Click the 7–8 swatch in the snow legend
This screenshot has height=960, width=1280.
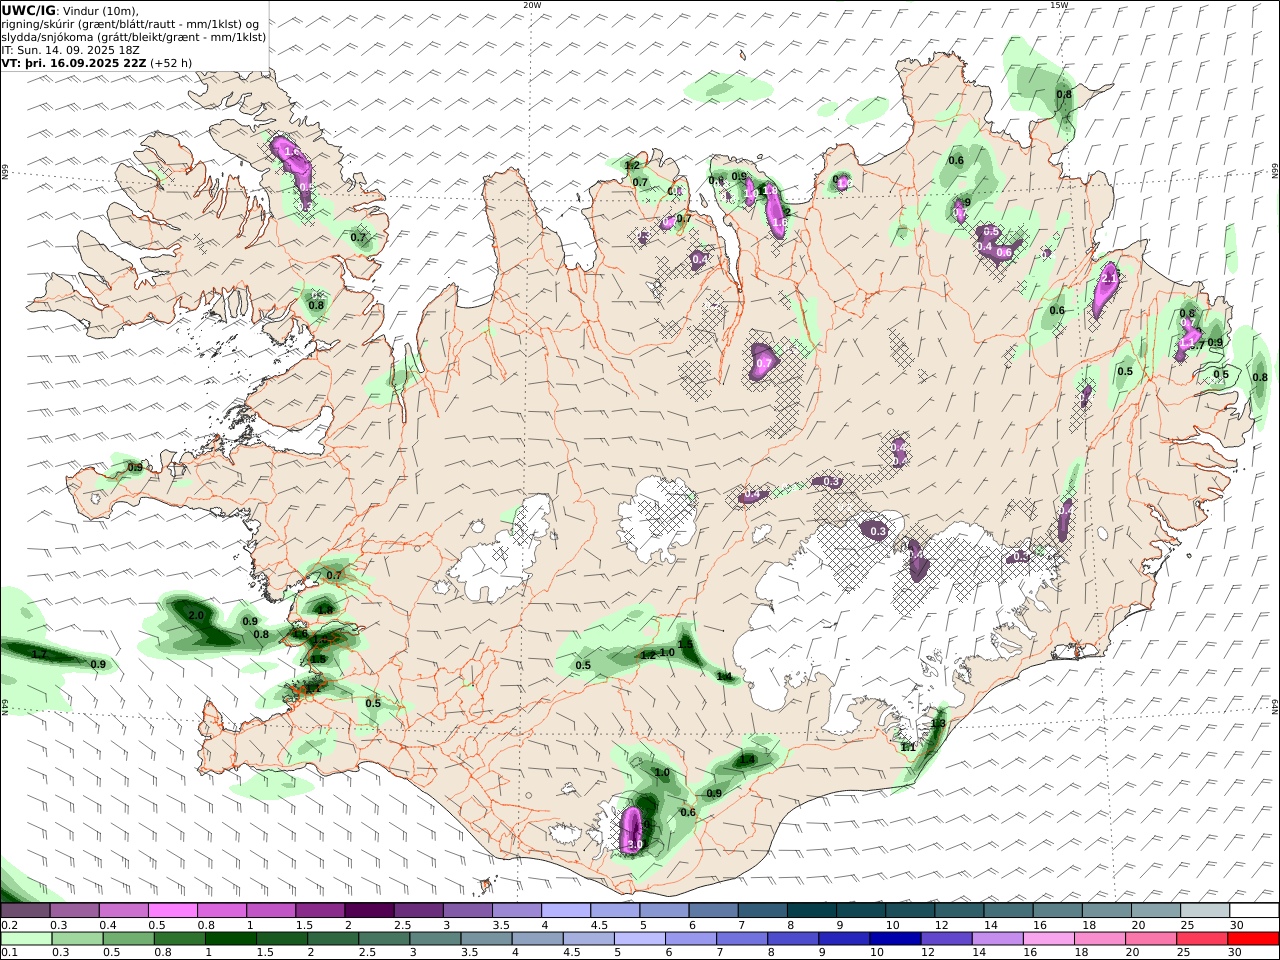[761, 911]
